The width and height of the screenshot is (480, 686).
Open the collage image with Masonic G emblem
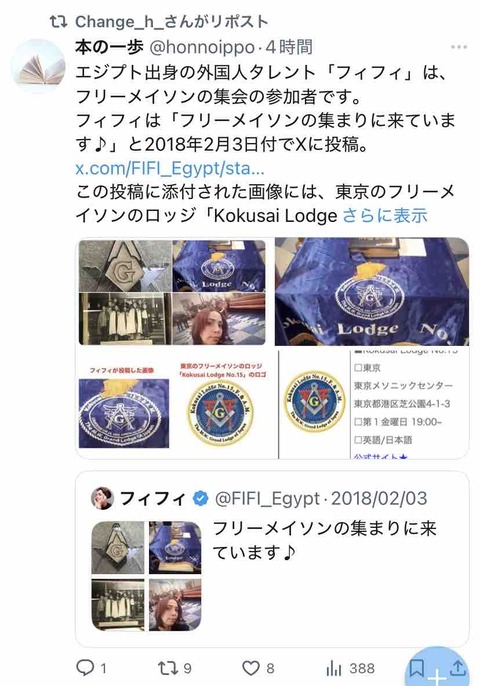172,292
